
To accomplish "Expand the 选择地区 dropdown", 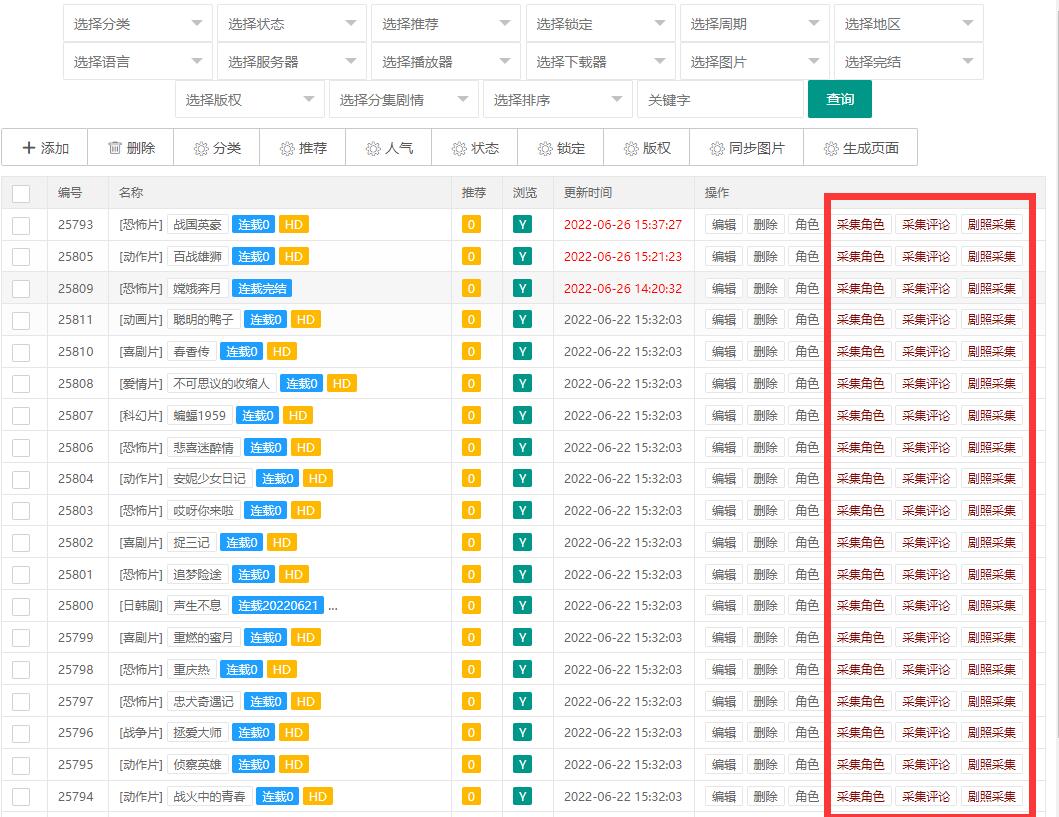I will pos(908,24).
